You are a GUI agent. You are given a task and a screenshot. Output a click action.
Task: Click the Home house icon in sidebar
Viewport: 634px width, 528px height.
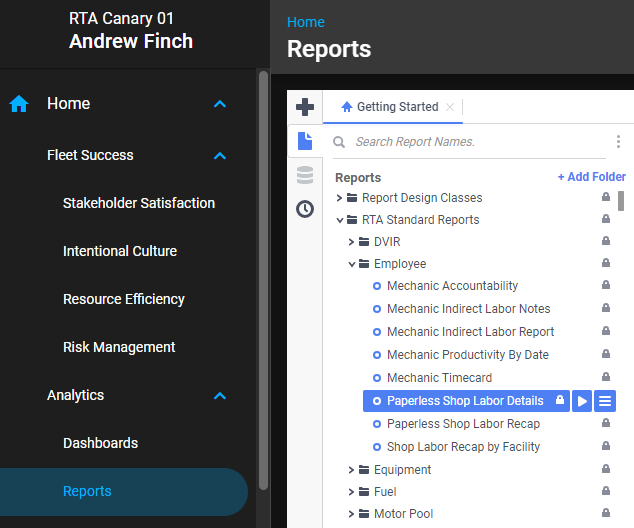19,104
